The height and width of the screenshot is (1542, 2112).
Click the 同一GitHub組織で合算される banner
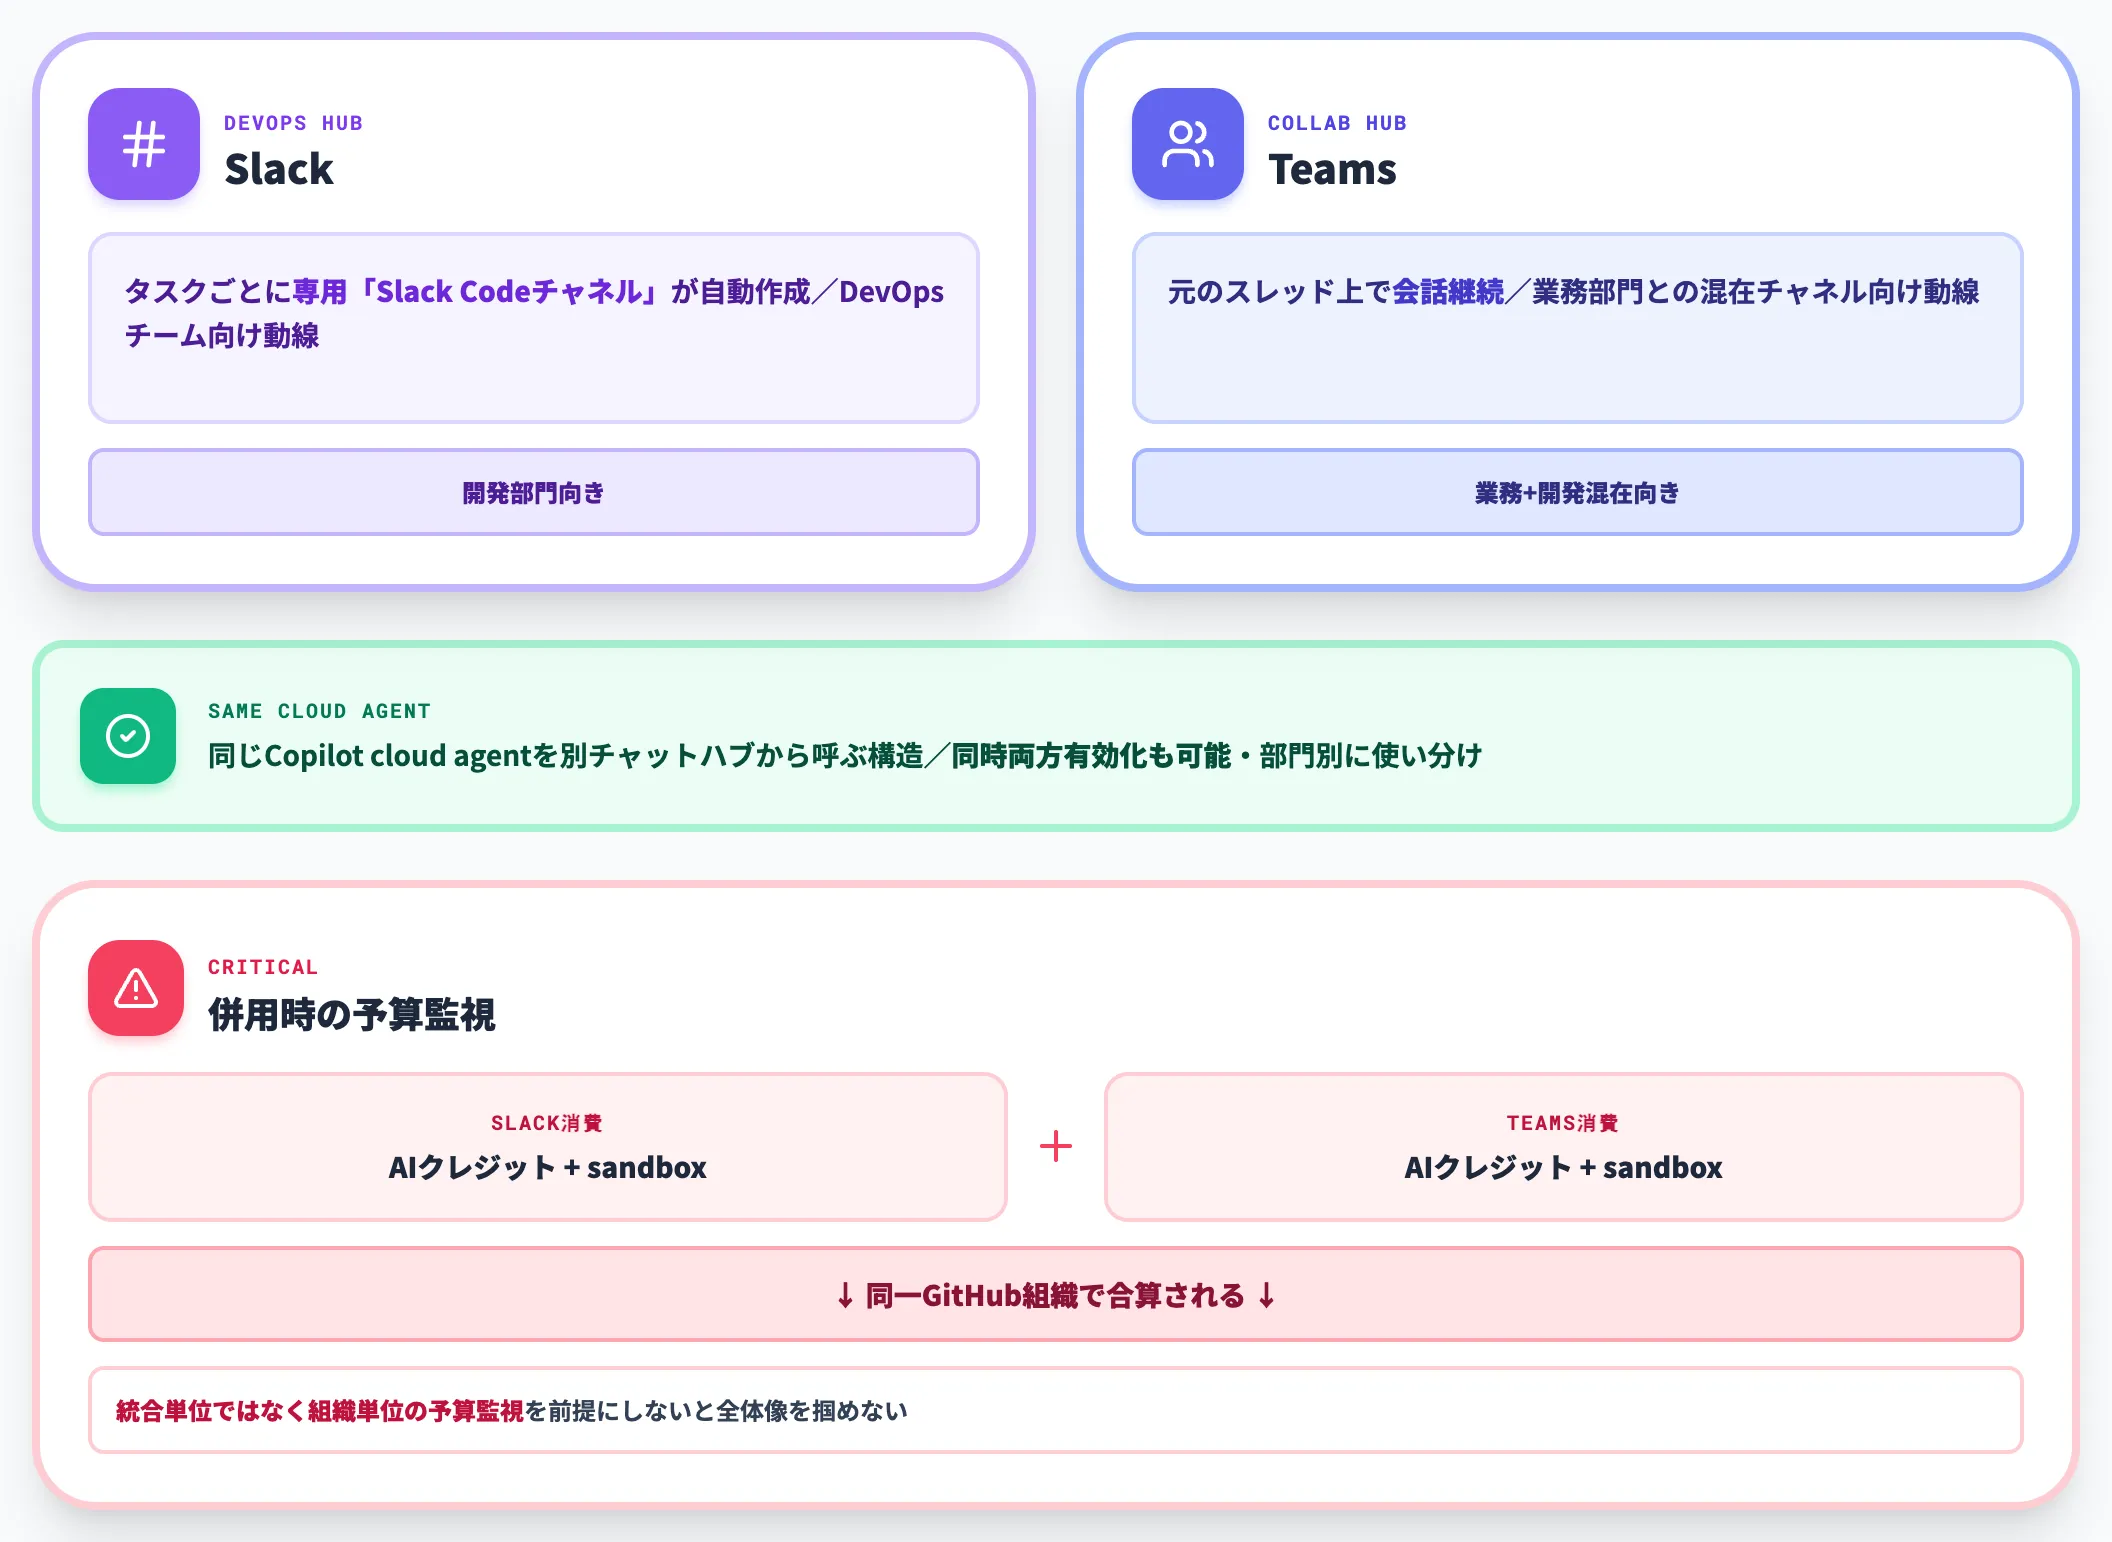[1056, 1294]
